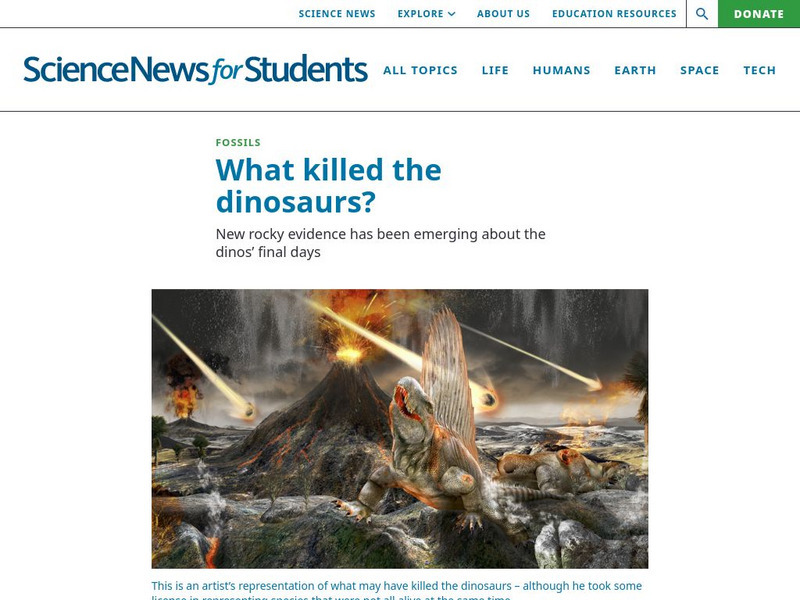The image size is (800, 600).
Task: Open the Tech section
Action: click(x=759, y=70)
